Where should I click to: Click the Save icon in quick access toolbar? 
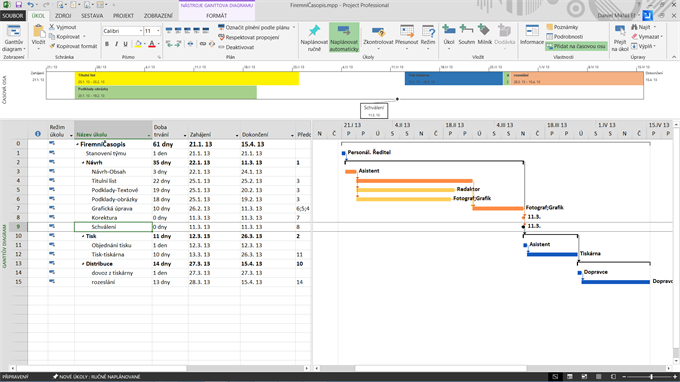pyautogui.click(x=18, y=5)
